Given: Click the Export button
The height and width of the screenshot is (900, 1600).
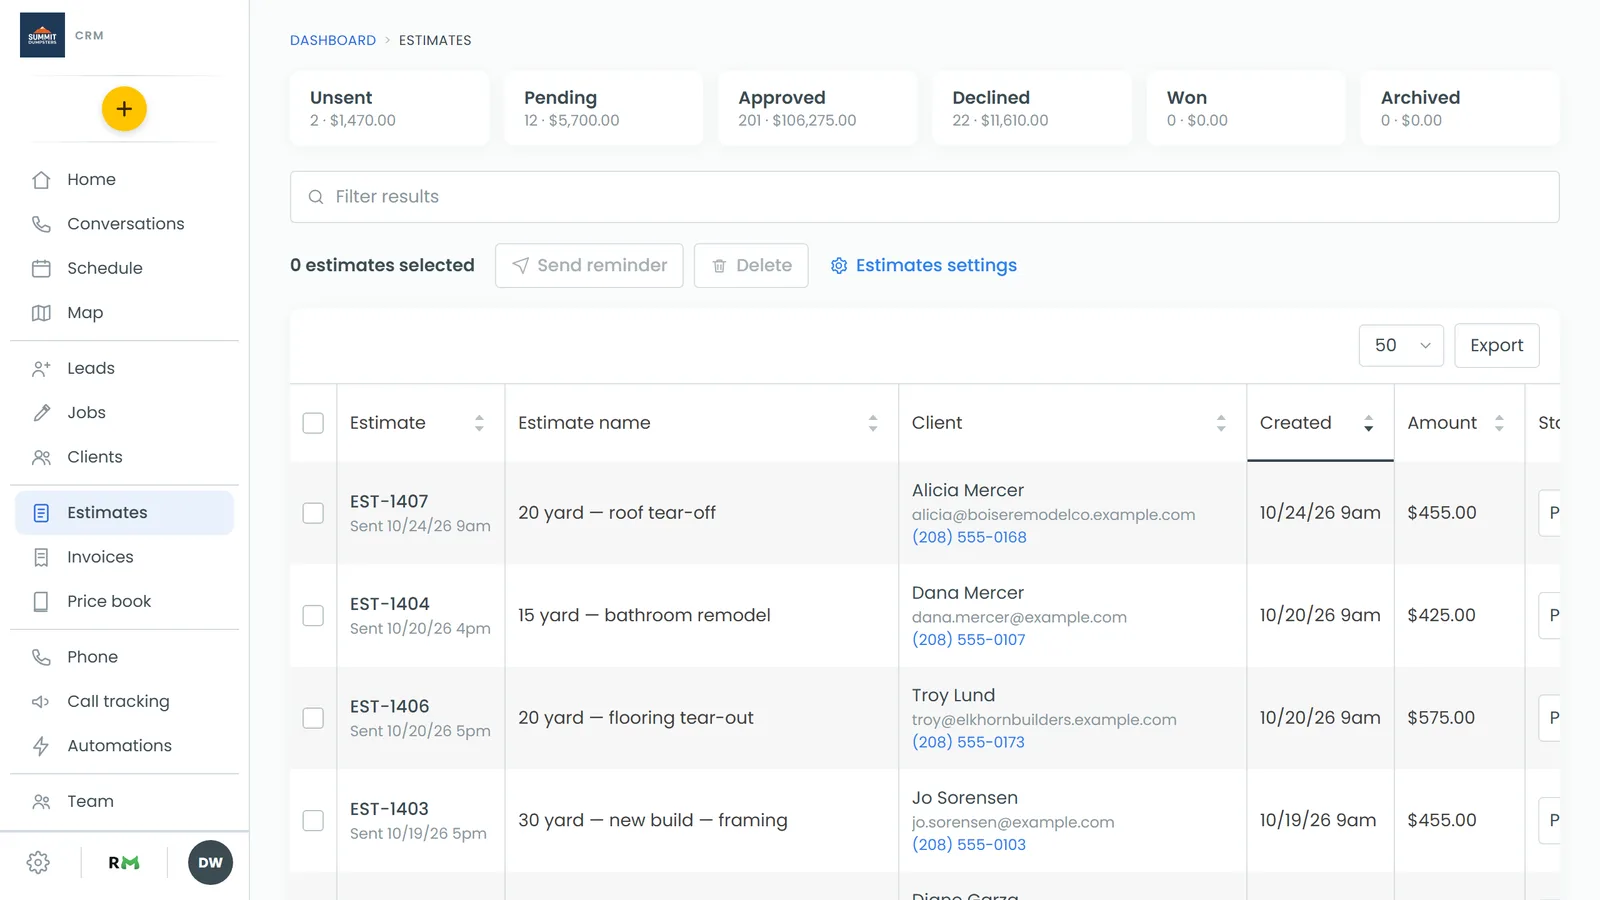Looking at the screenshot, I should pos(1496,345).
